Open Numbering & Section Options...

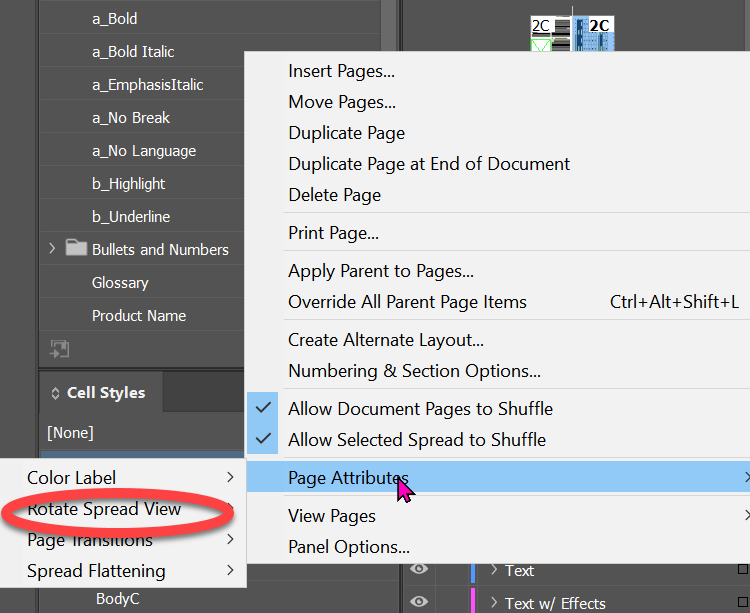(414, 371)
